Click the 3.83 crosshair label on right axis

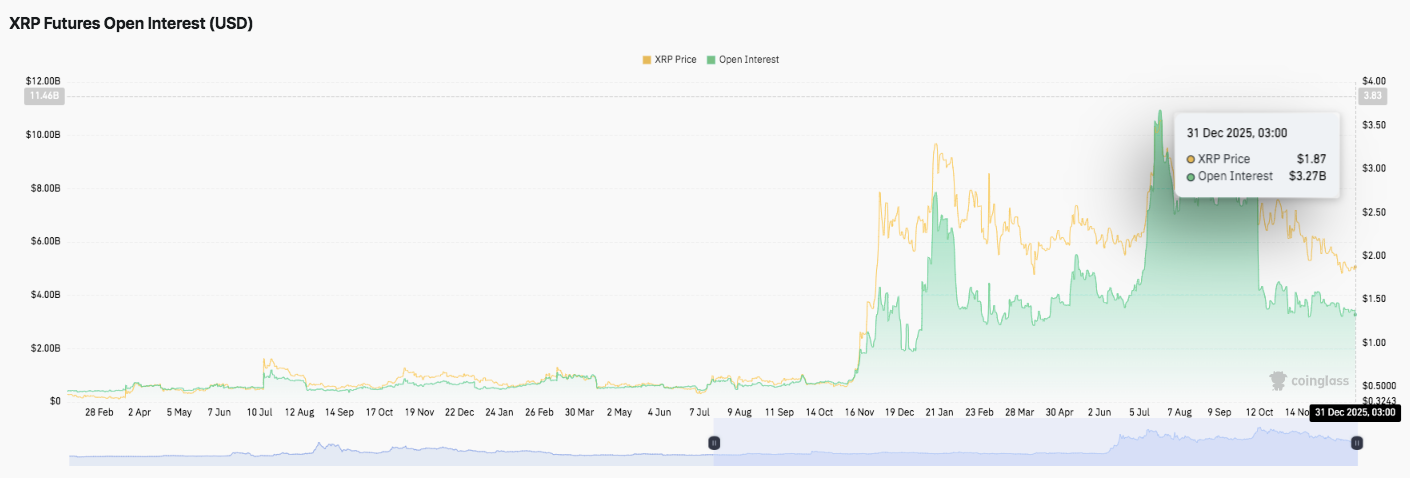(1370, 96)
